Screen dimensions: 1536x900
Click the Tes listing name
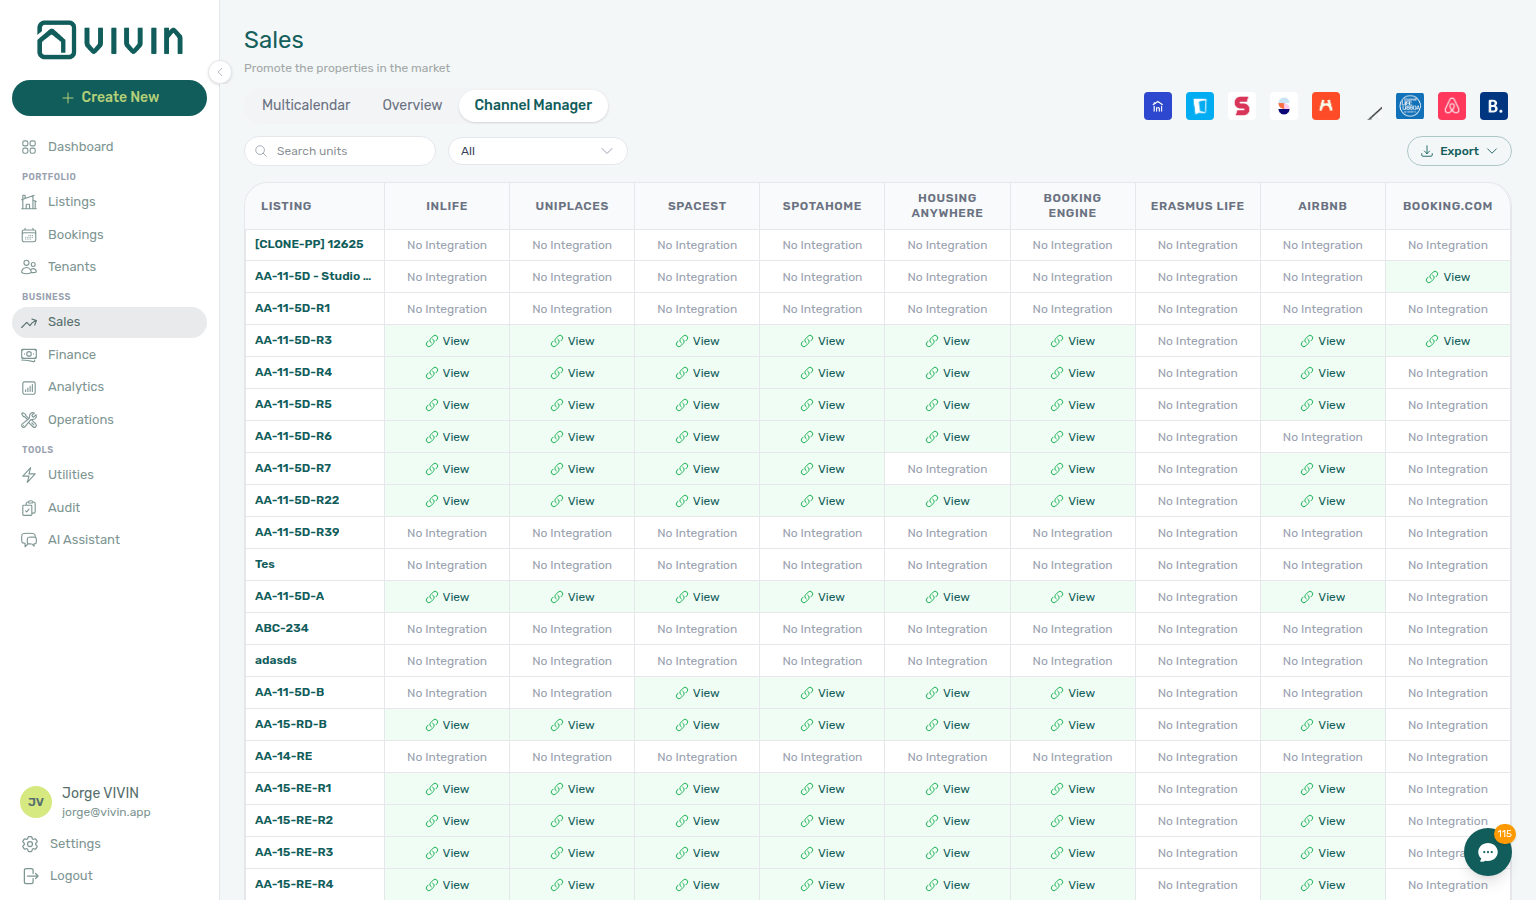[x=265, y=564]
